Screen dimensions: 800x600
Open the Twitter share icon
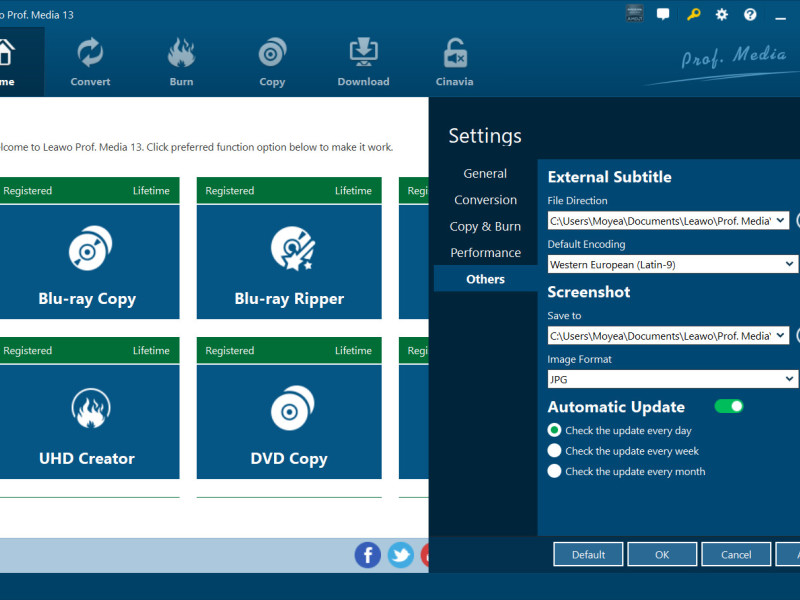[x=401, y=555]
